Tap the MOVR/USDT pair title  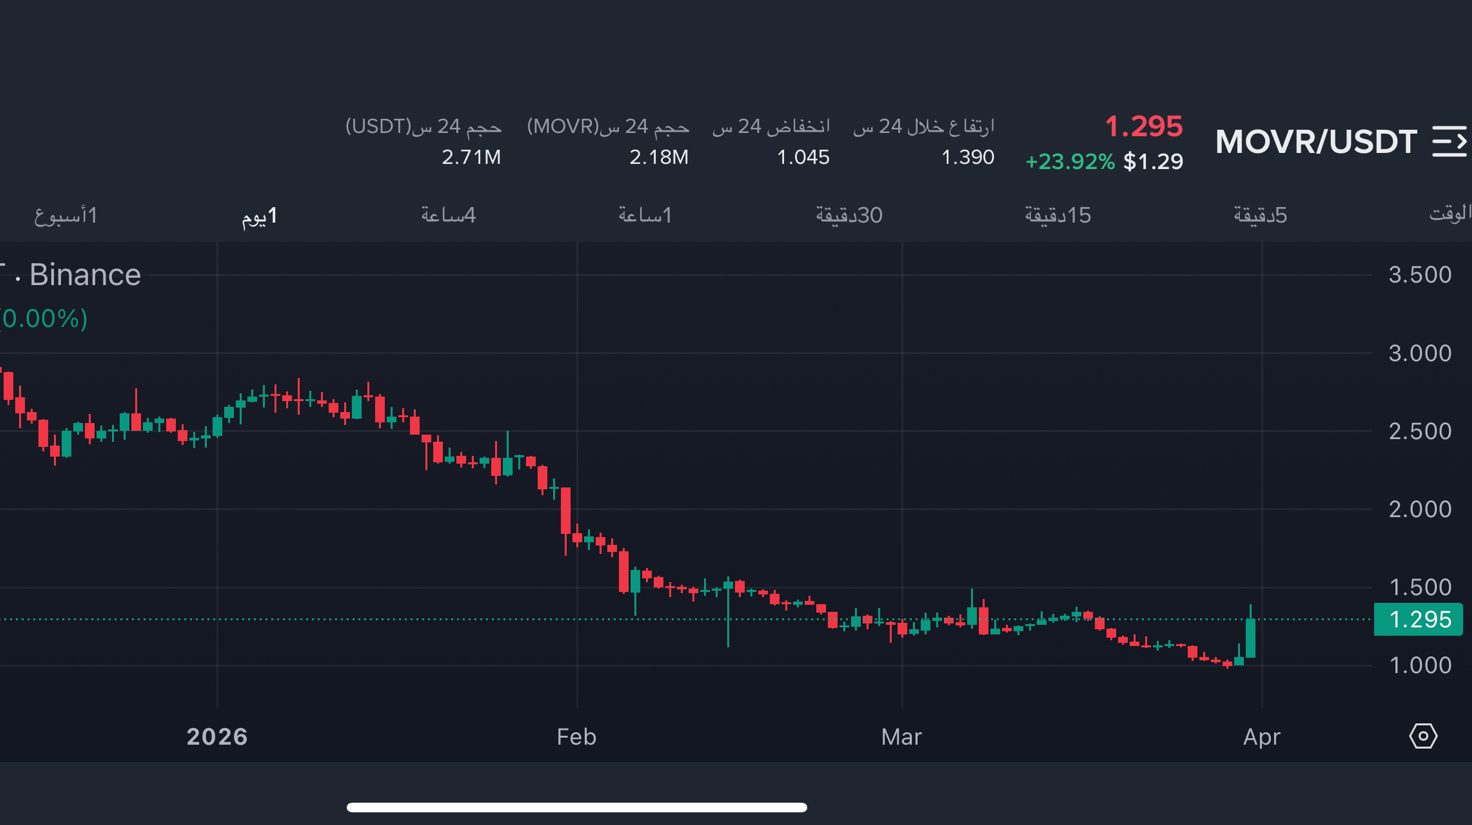tap(1316, 142)
